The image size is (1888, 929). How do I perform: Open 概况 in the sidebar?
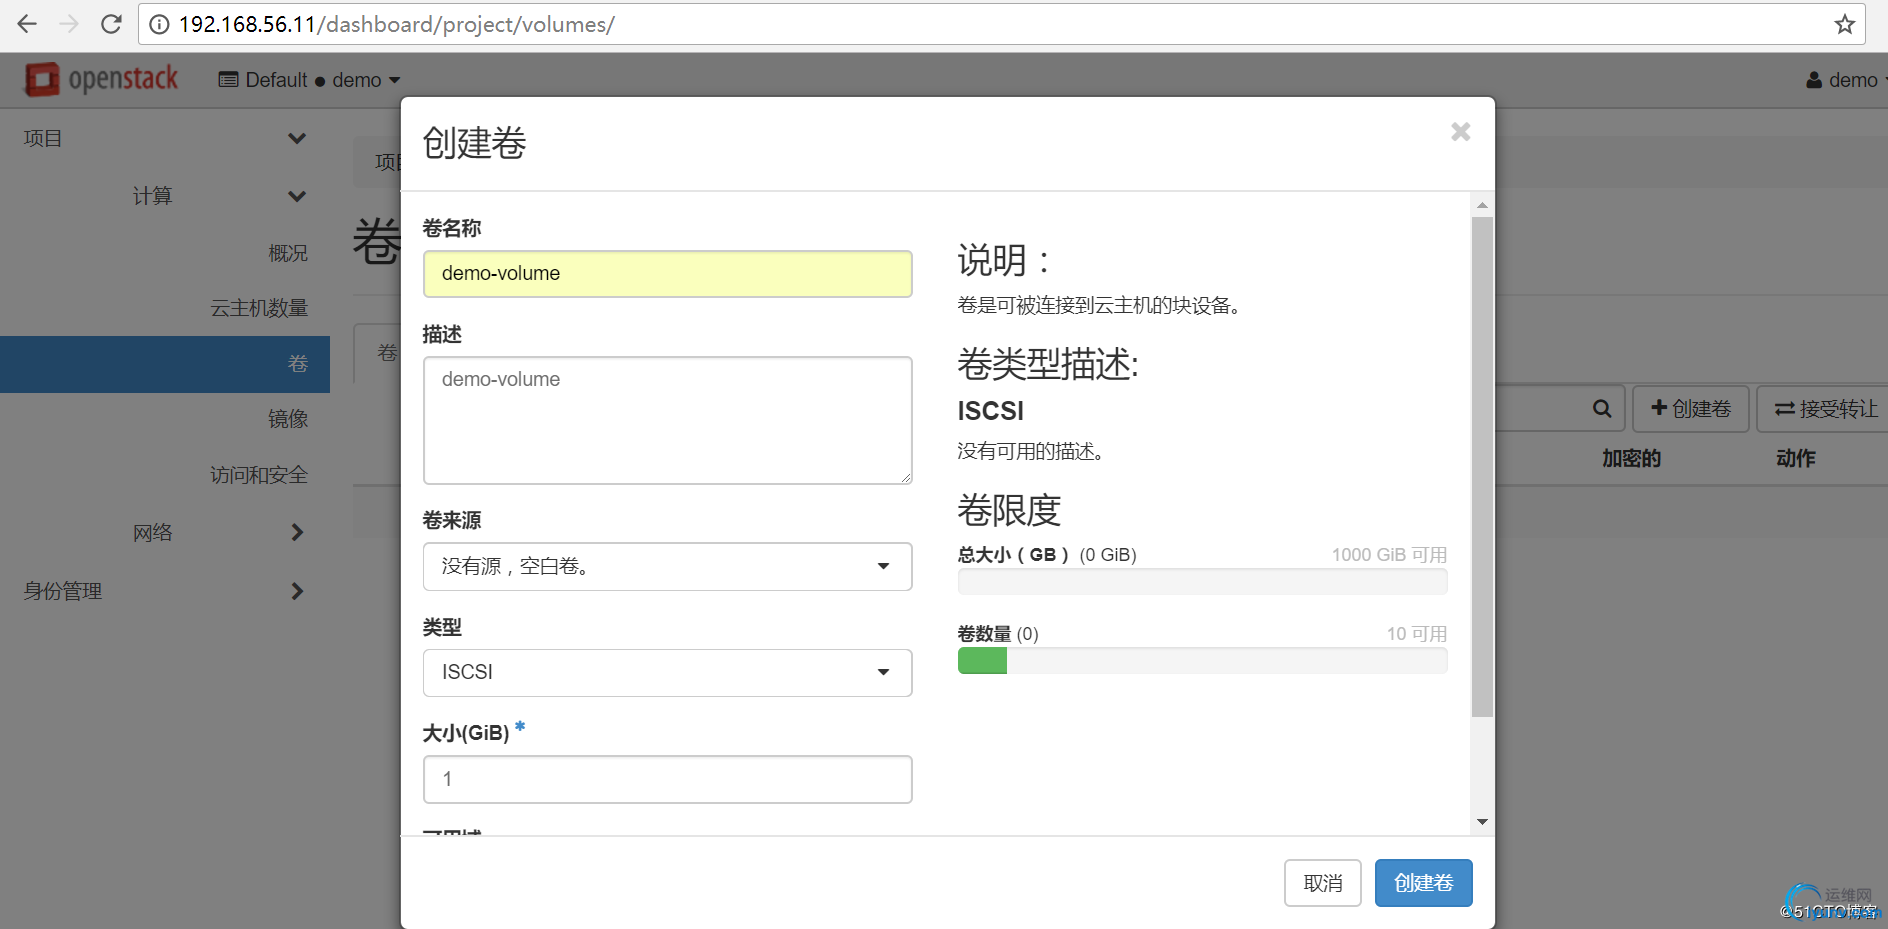point(288,253)
